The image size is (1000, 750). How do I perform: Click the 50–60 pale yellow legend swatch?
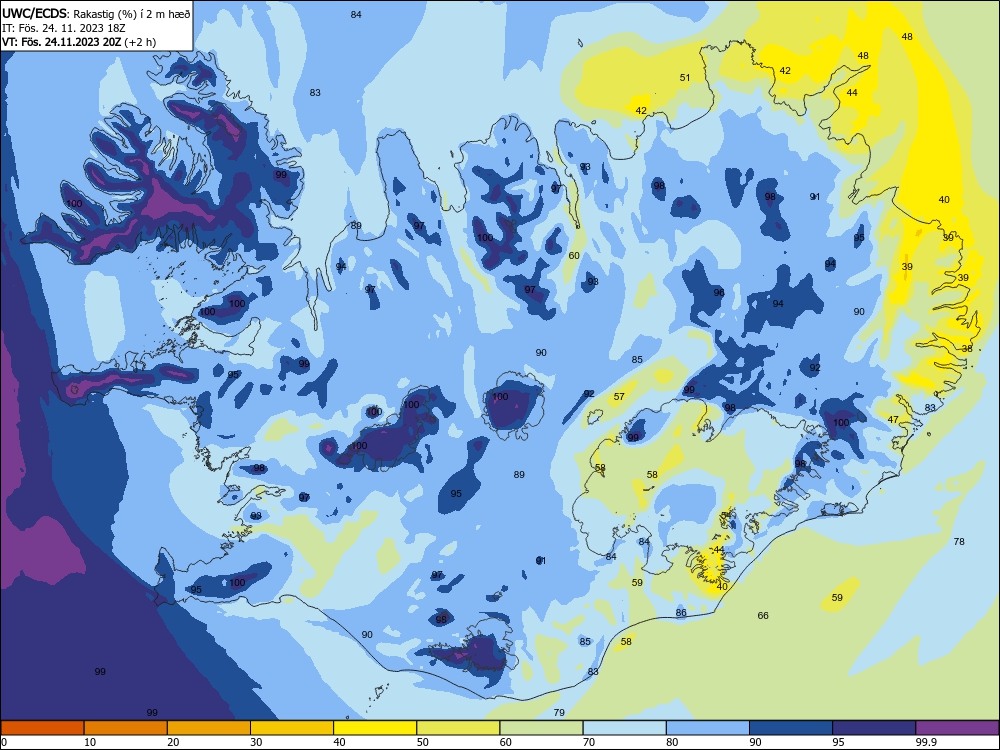458,728
